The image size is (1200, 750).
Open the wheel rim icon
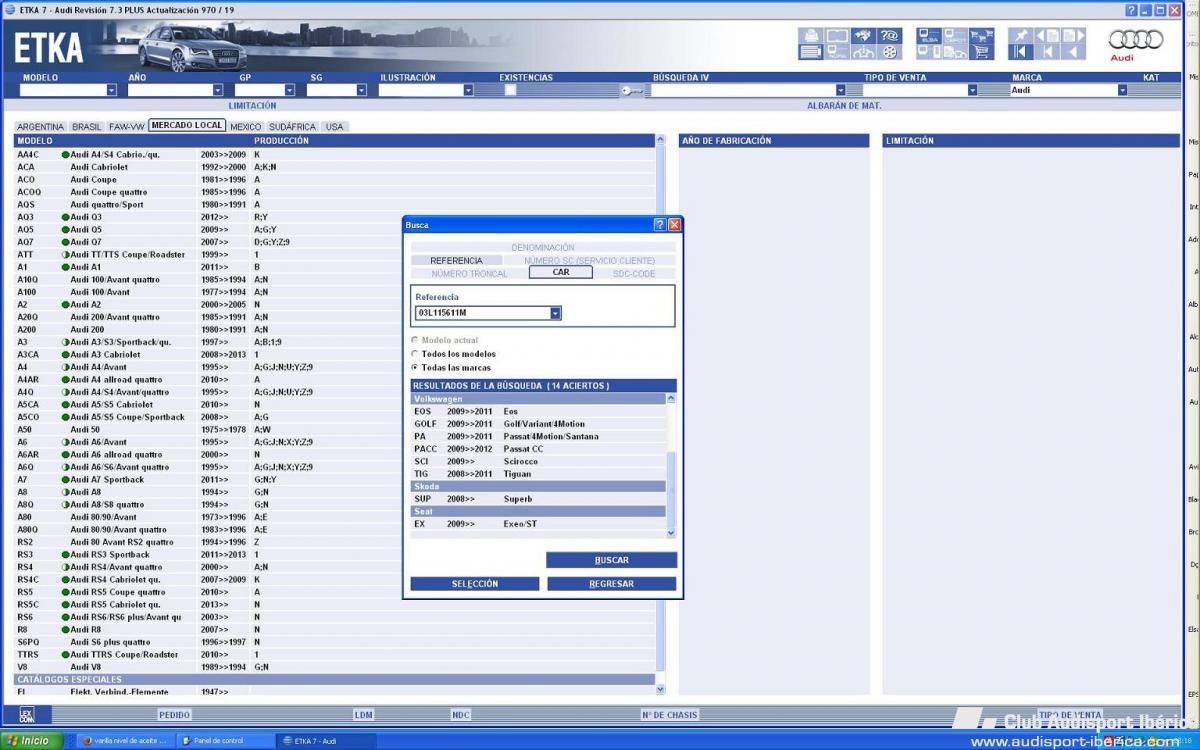(x=889, y=52)
